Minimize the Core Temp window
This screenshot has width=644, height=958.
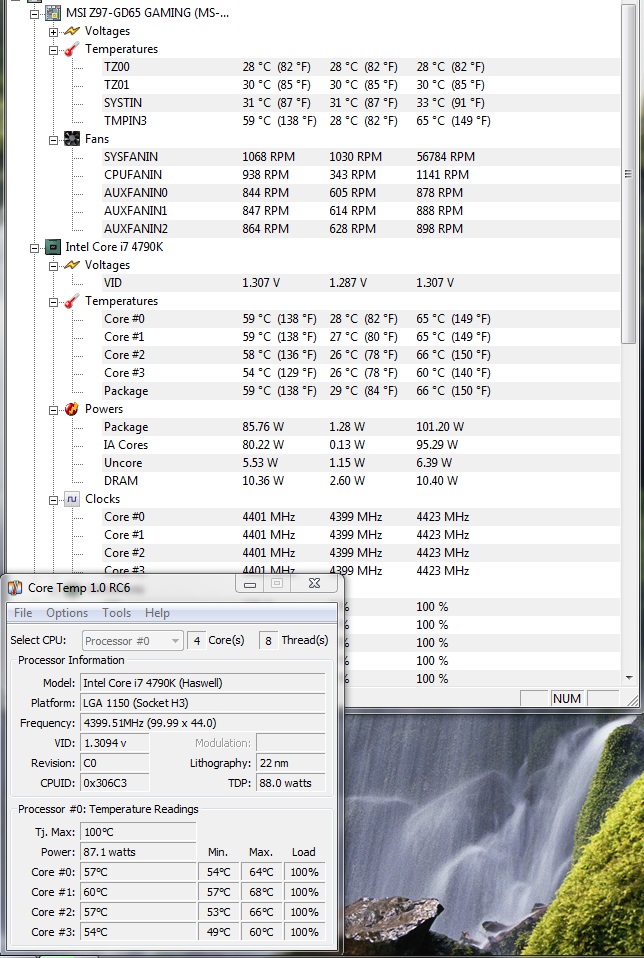pyautogui.click(x=250, y=584)
